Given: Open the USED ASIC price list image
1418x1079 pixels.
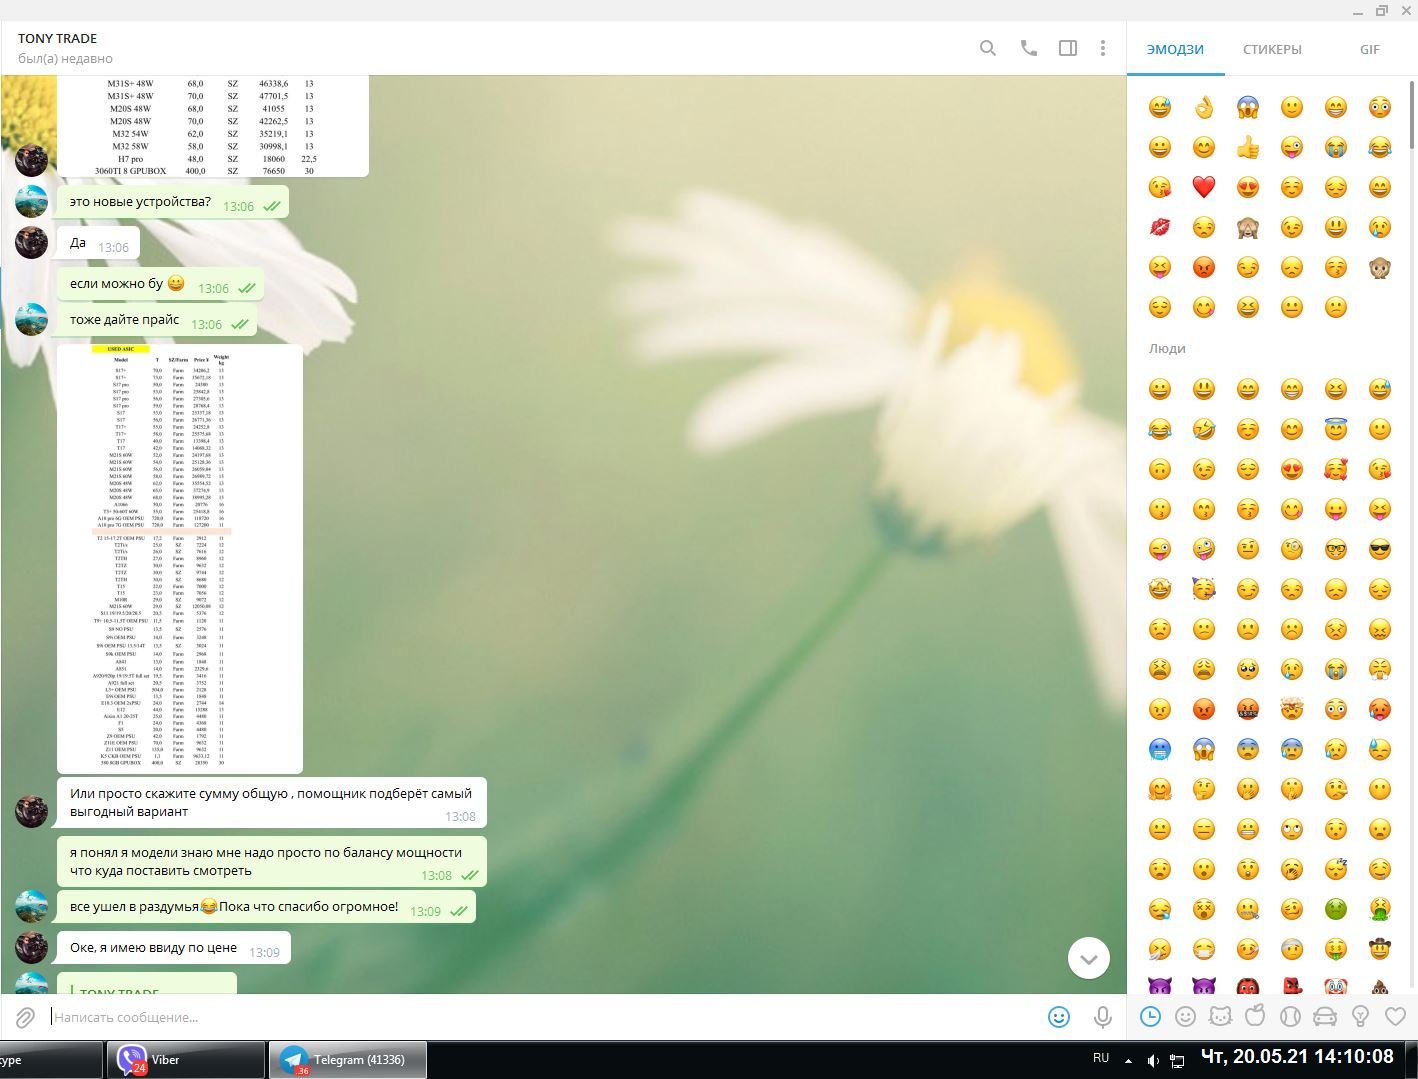Looking at the screenshot, I should coord(180,559).
